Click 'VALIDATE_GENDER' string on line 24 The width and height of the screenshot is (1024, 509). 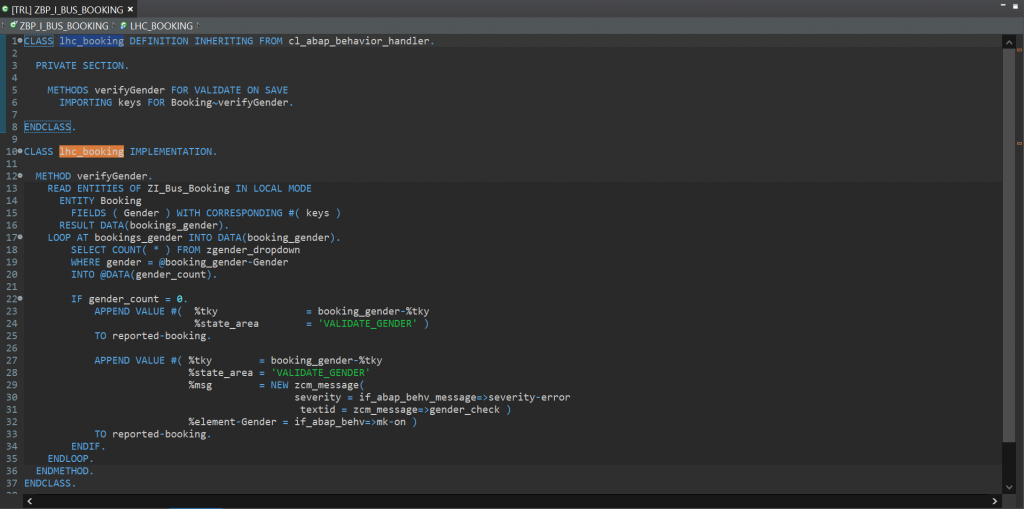pos(368,323)
